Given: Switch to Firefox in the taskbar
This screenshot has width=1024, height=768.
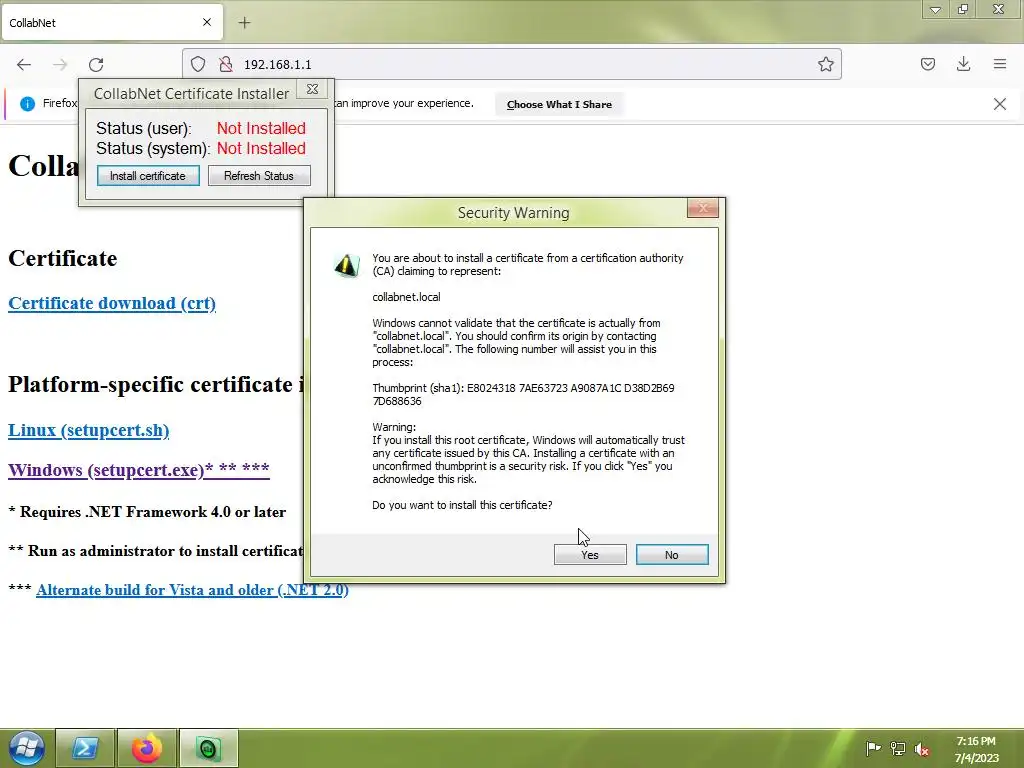Looking at the screenshot, I should tap(147, 748).
